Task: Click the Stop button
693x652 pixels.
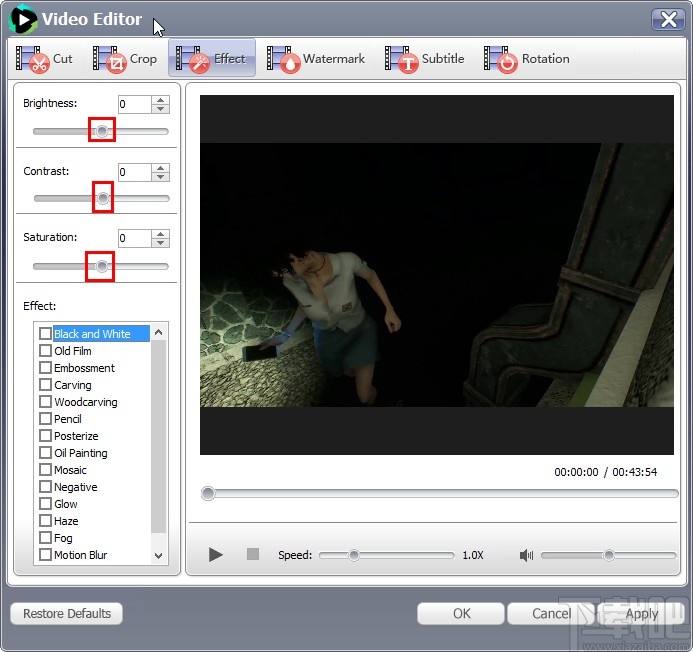Action: pyautogui.click(x=253, y=554)
